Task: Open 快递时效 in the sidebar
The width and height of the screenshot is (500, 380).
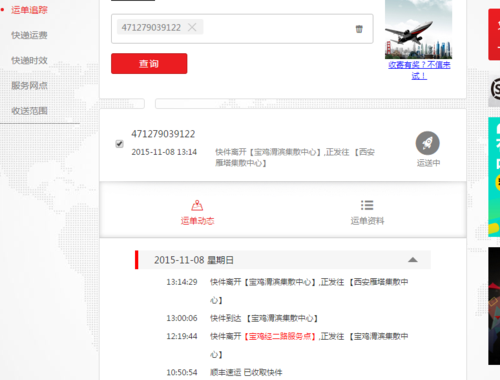Action: coord(29,60)
